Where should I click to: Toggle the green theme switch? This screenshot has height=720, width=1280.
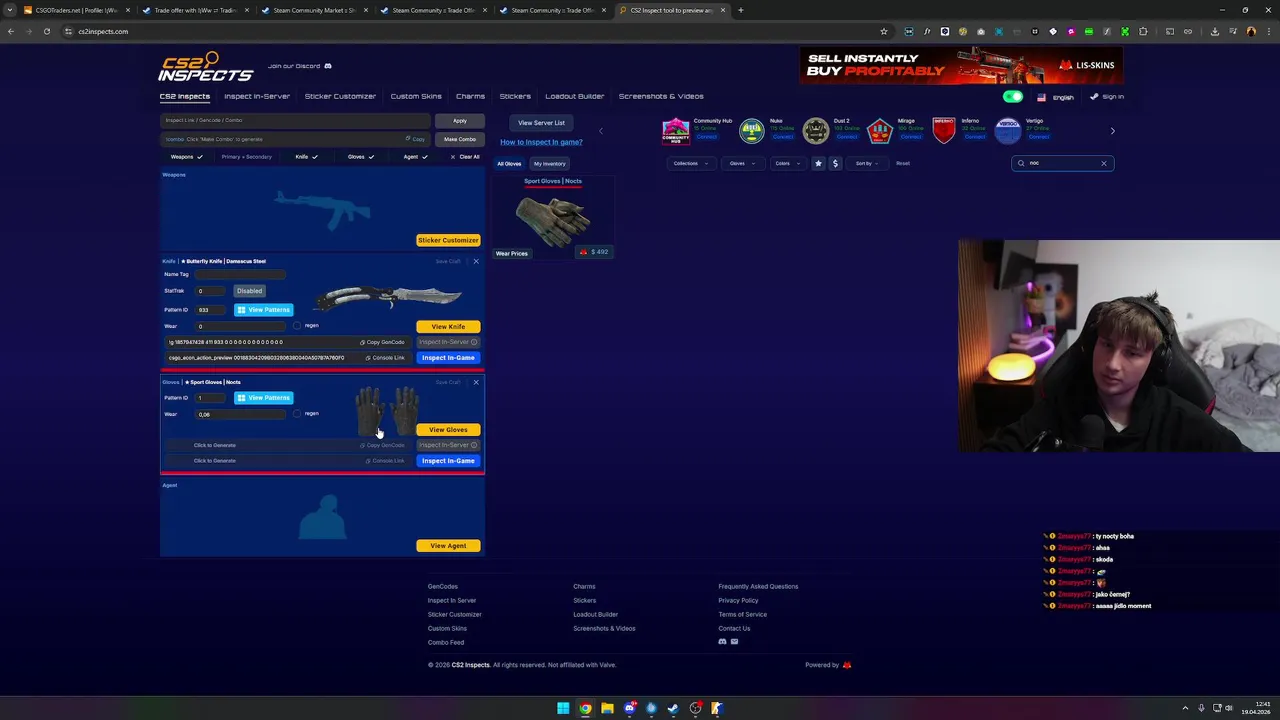point(1013,97)
